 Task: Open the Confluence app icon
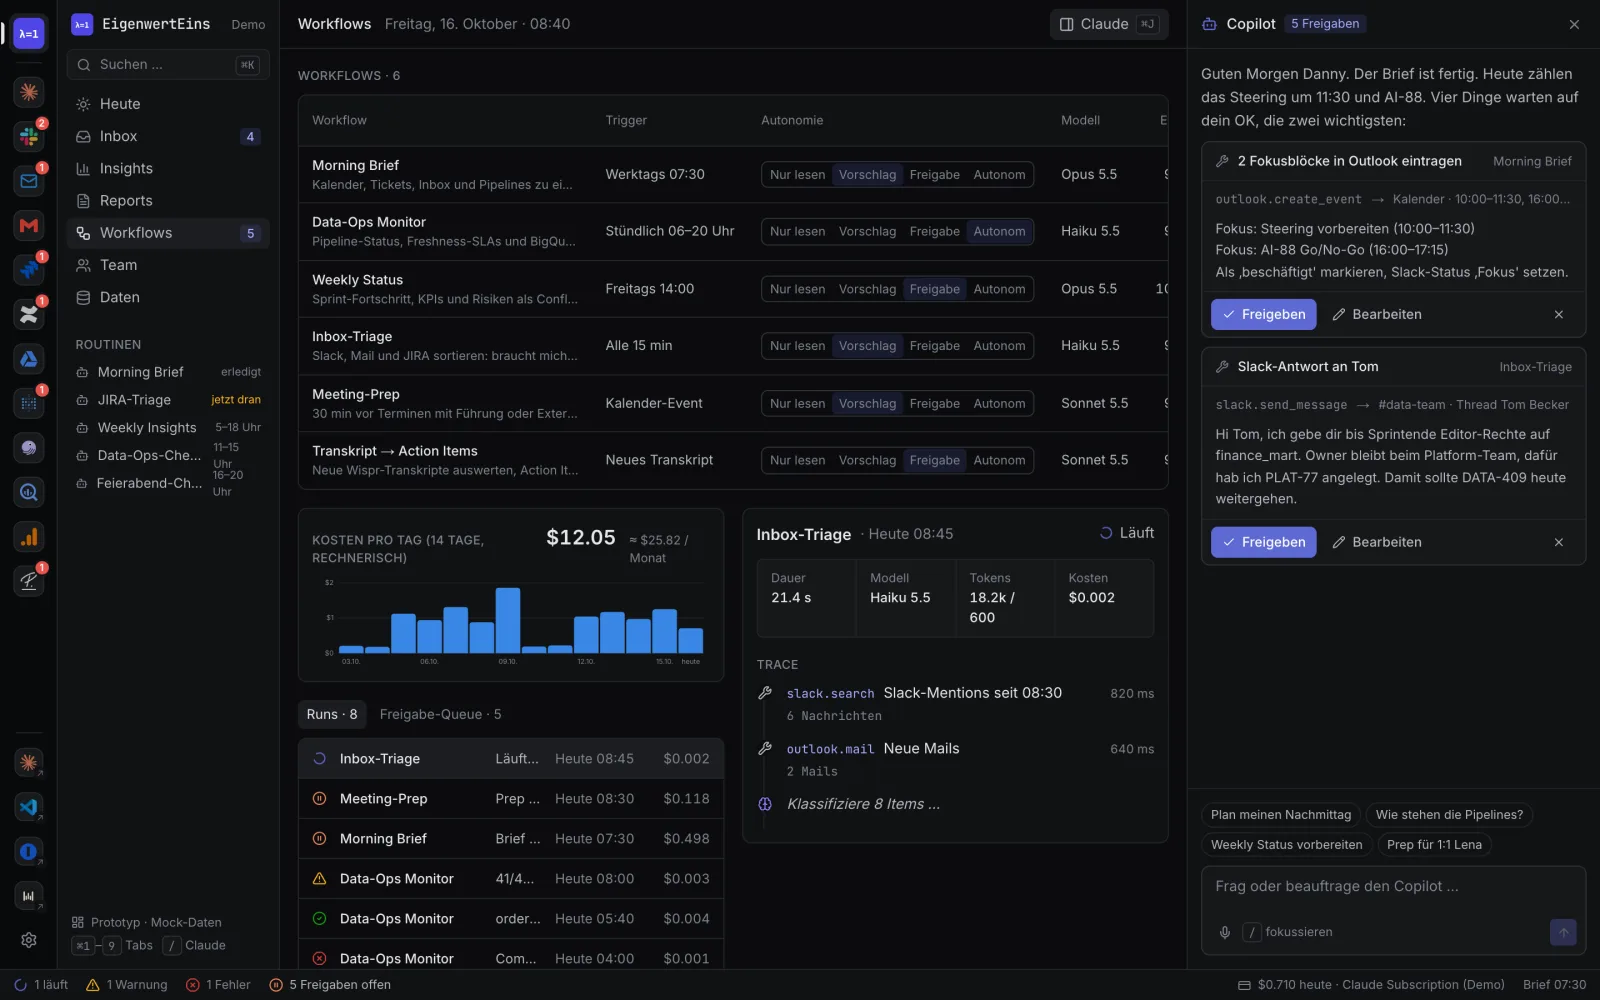click(x=29, y=314)
